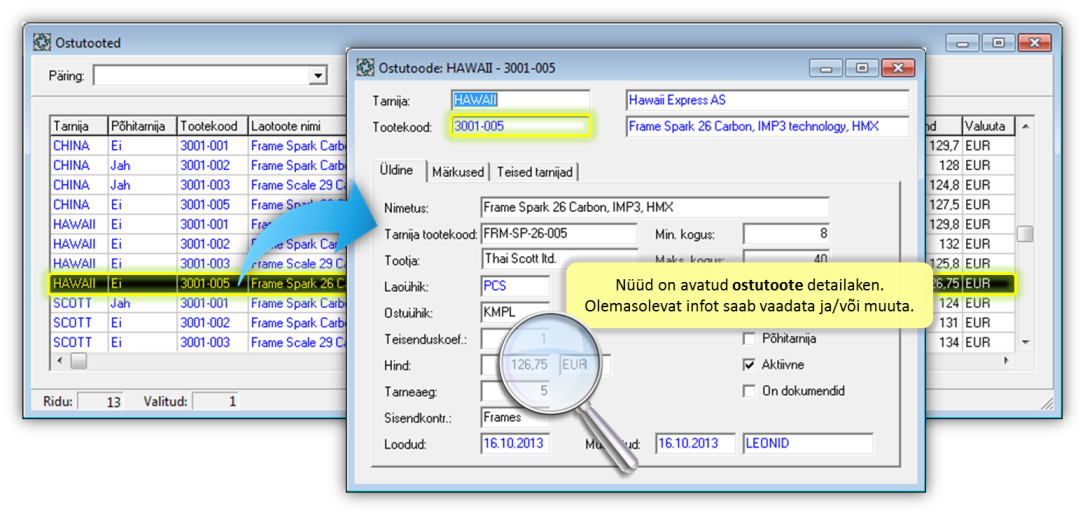Click the vertical scrollbar thumb in Ostutooted
This screenshot has width=1085, height=515.
tap(1025, 234)
